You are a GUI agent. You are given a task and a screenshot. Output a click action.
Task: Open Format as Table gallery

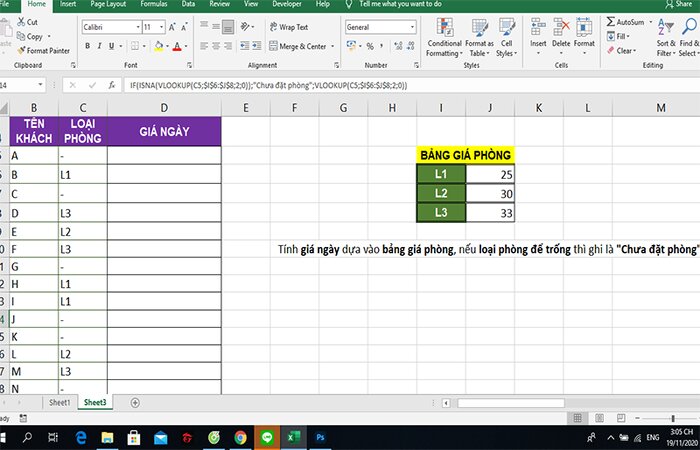(479, 38)
